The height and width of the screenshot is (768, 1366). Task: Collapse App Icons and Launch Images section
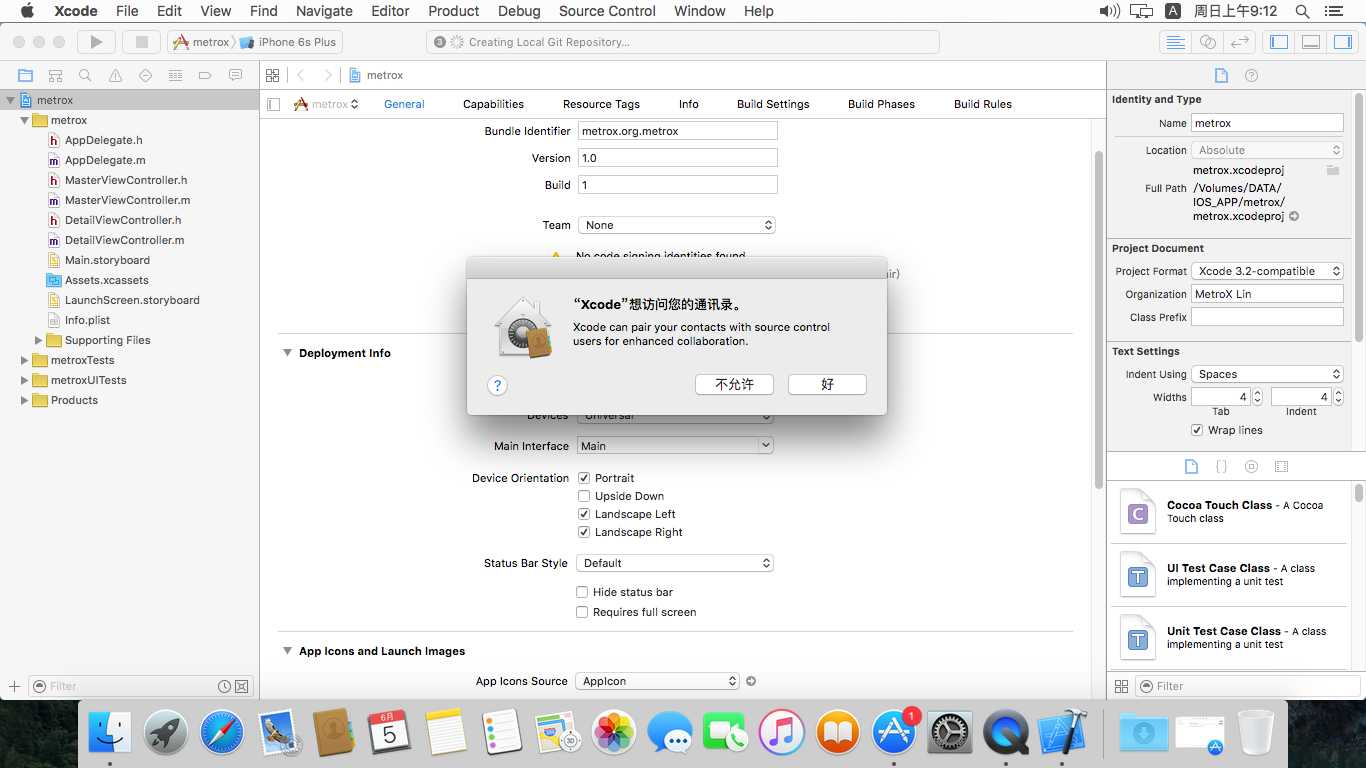pyautogui.click(x=287, y=651)
